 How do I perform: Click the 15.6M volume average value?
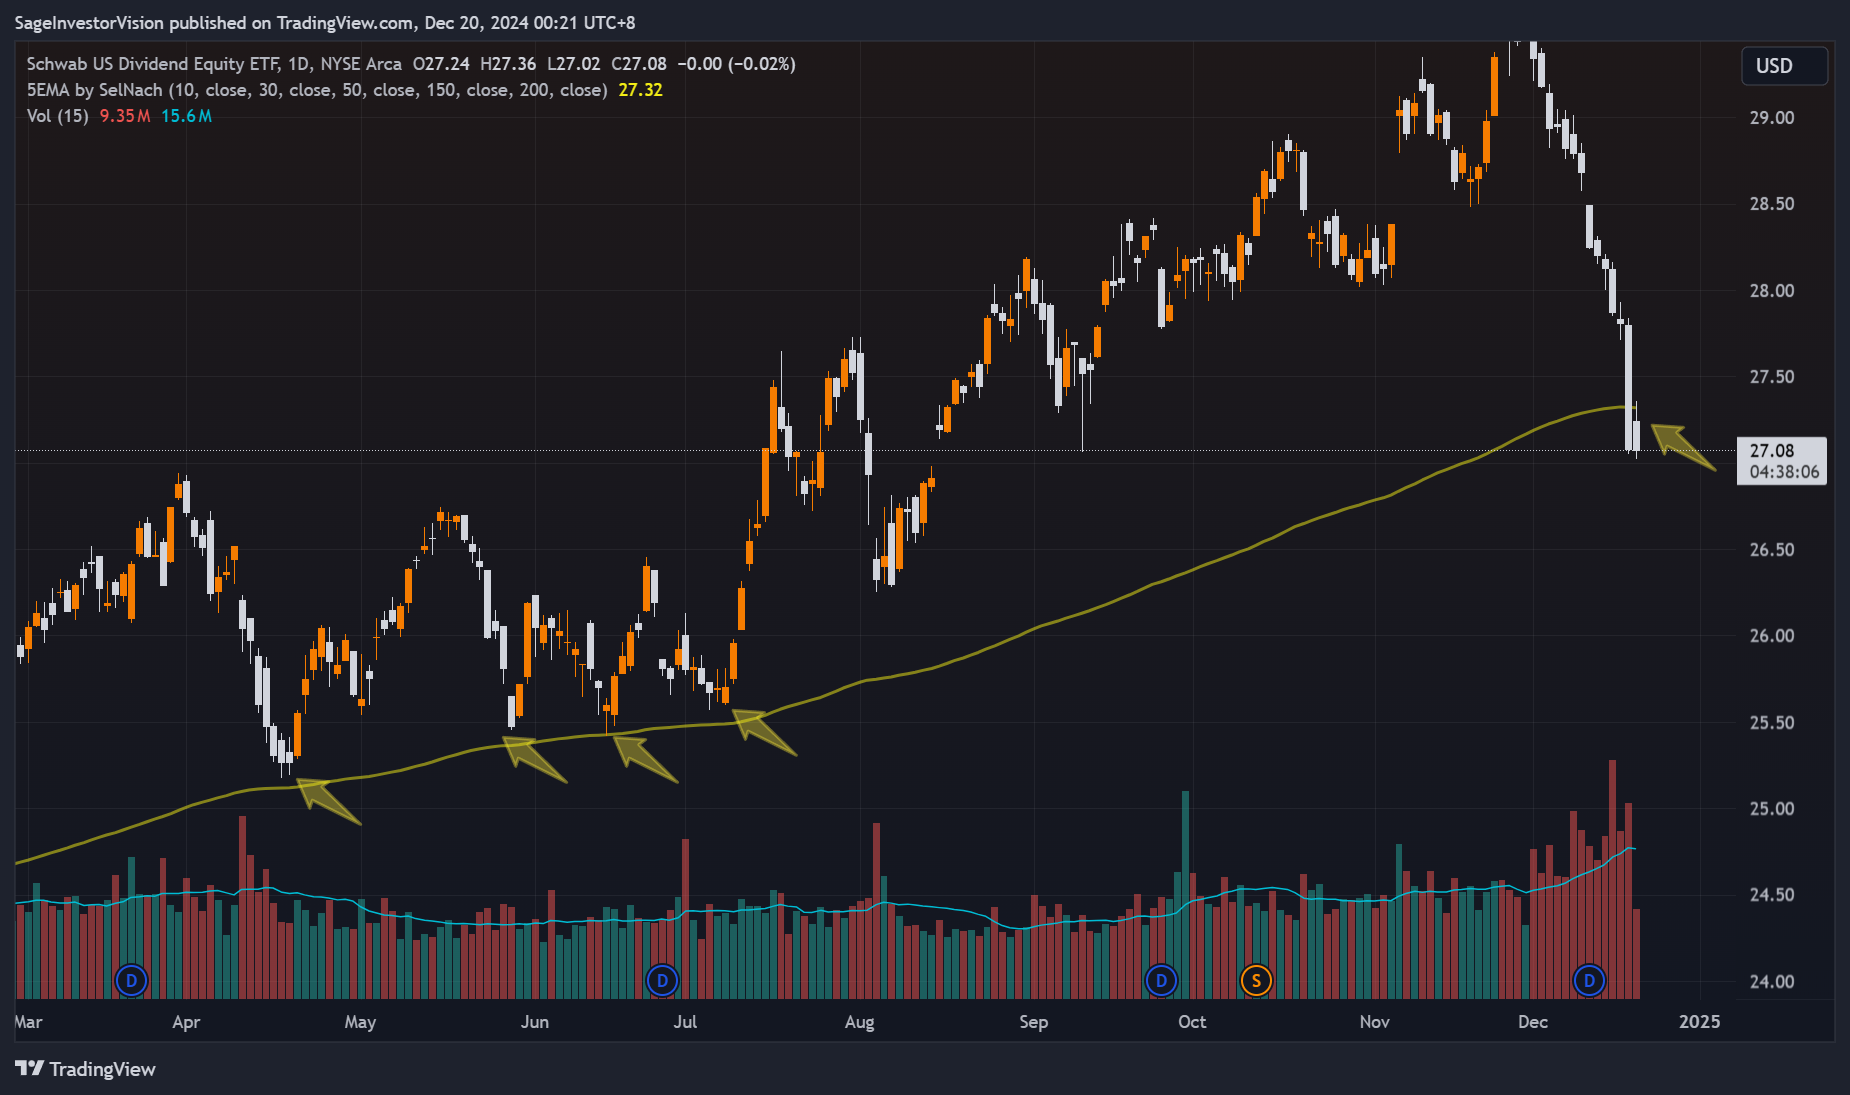(186, 116)
